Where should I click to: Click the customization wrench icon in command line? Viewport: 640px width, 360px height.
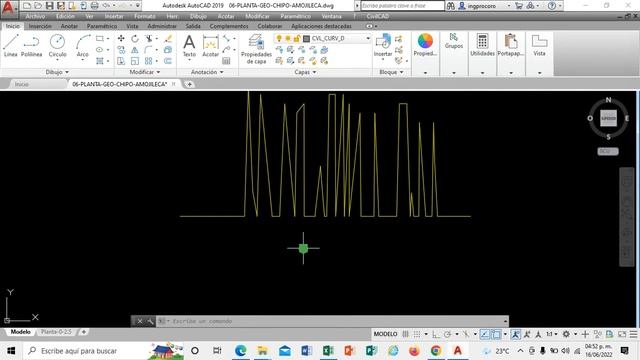(x=150, y=321)
